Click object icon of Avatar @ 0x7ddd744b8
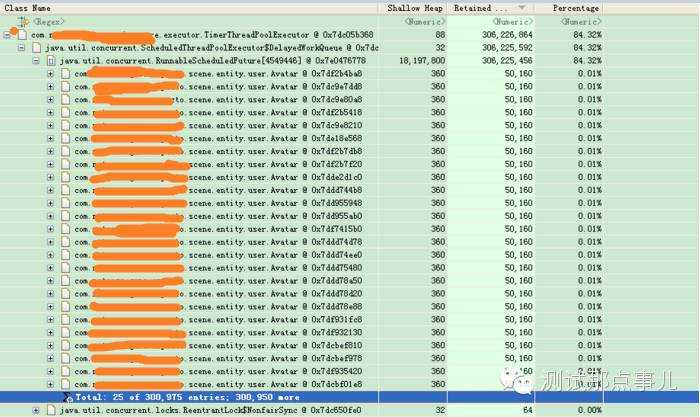The image size is (700, 417). [x=66, y=190]
